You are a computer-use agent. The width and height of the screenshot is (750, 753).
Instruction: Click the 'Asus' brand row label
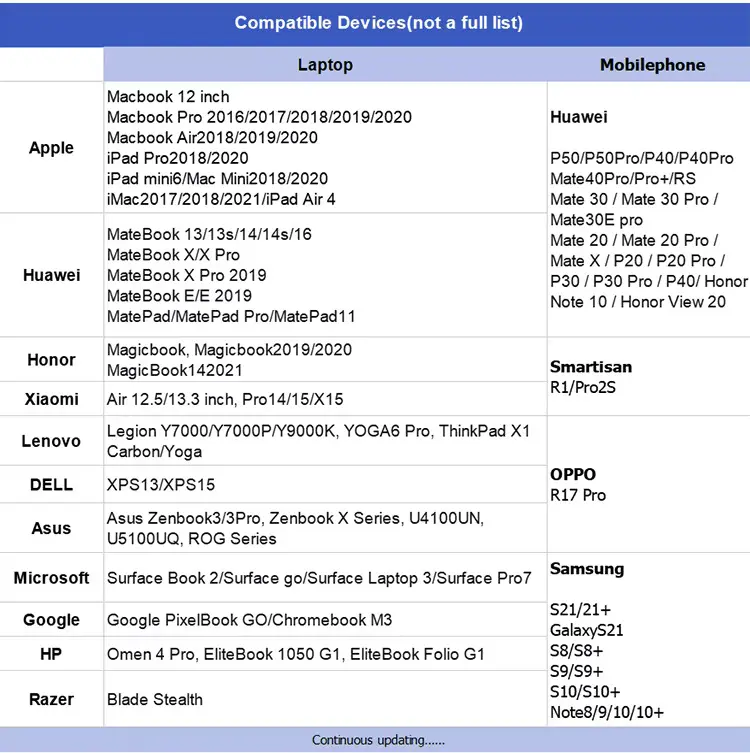click(51, 528)
